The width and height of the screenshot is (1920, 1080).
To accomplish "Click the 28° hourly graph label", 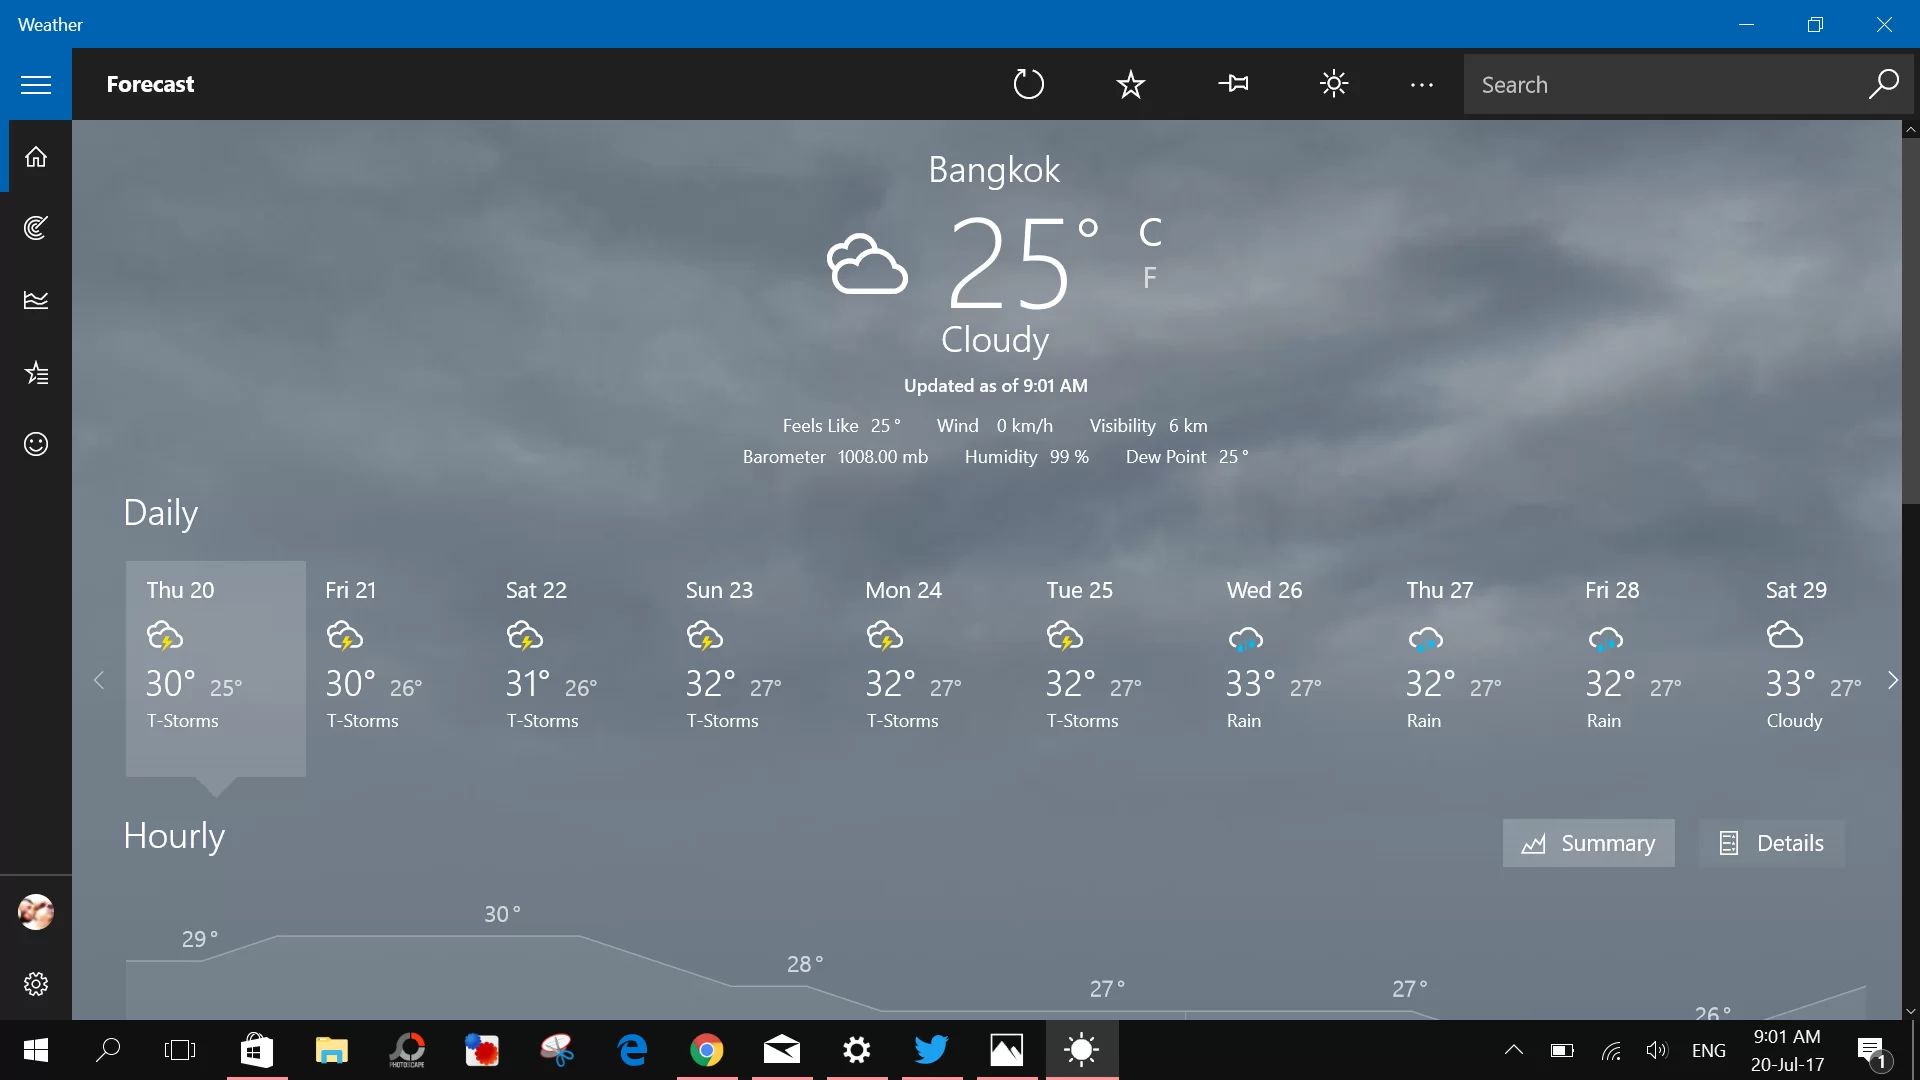I will [805, 964].
